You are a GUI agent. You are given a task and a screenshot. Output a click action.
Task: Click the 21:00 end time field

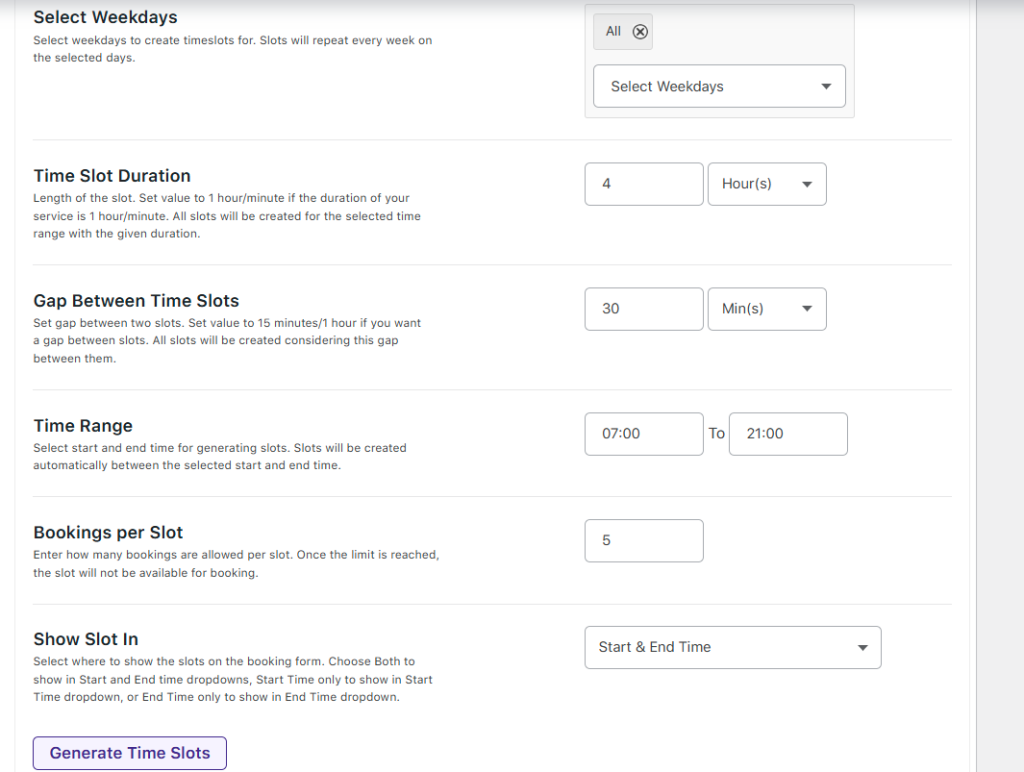click(788, 434)
